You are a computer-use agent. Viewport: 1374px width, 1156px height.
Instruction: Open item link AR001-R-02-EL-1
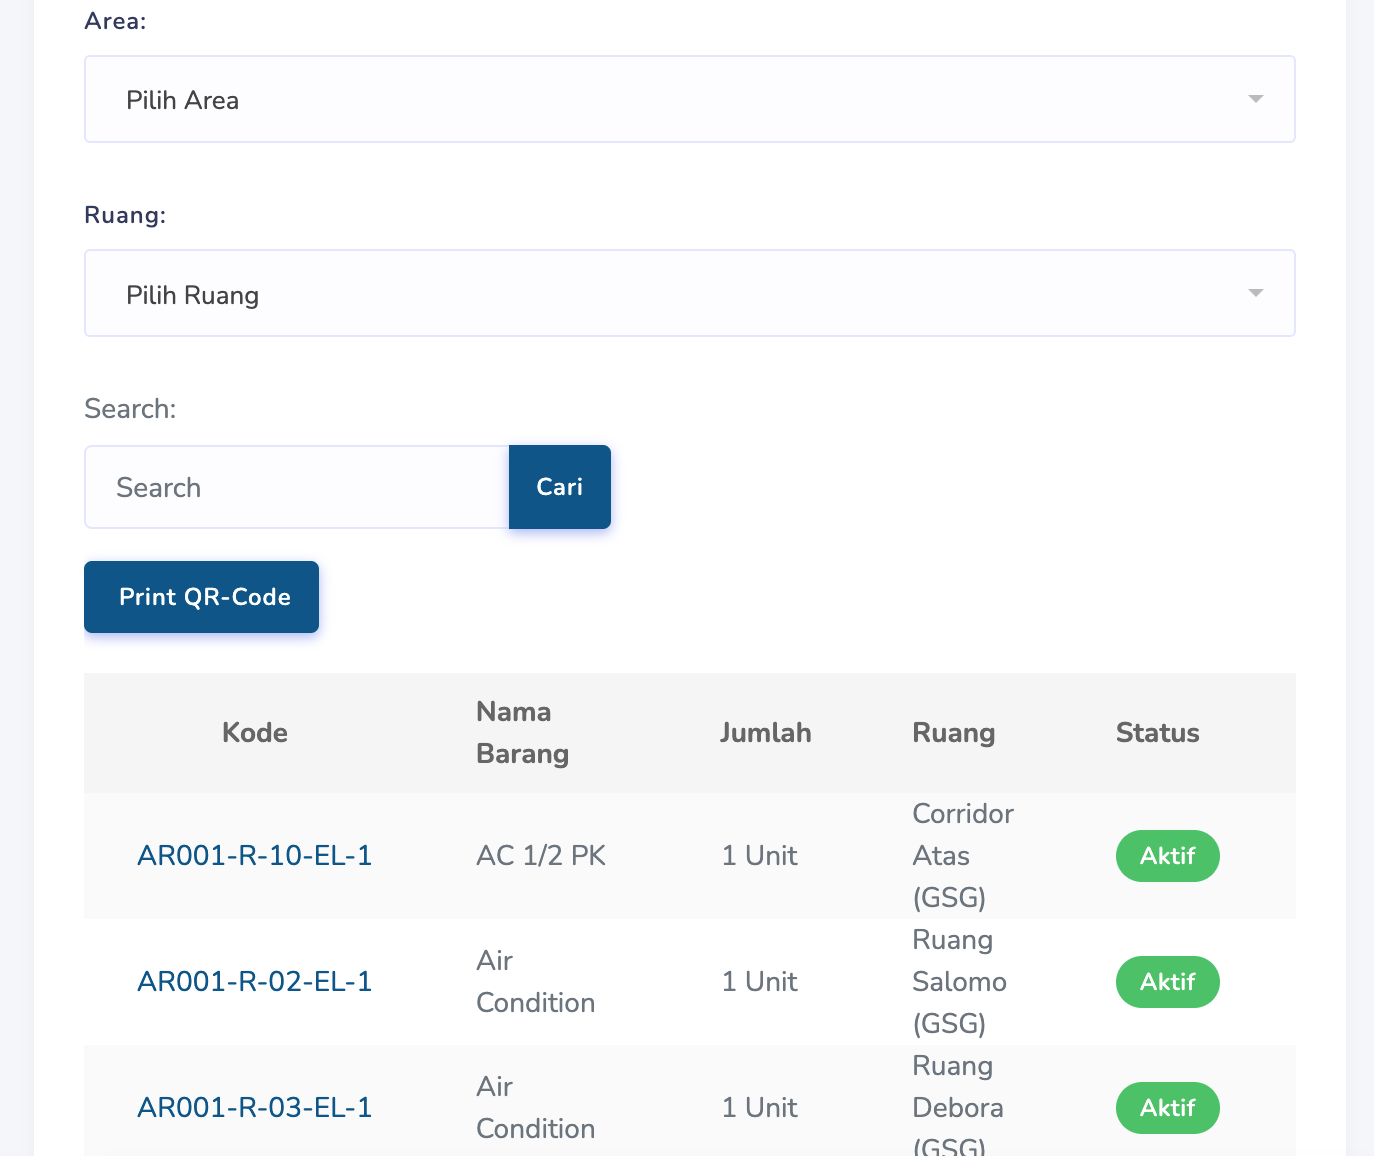point(254,982)
